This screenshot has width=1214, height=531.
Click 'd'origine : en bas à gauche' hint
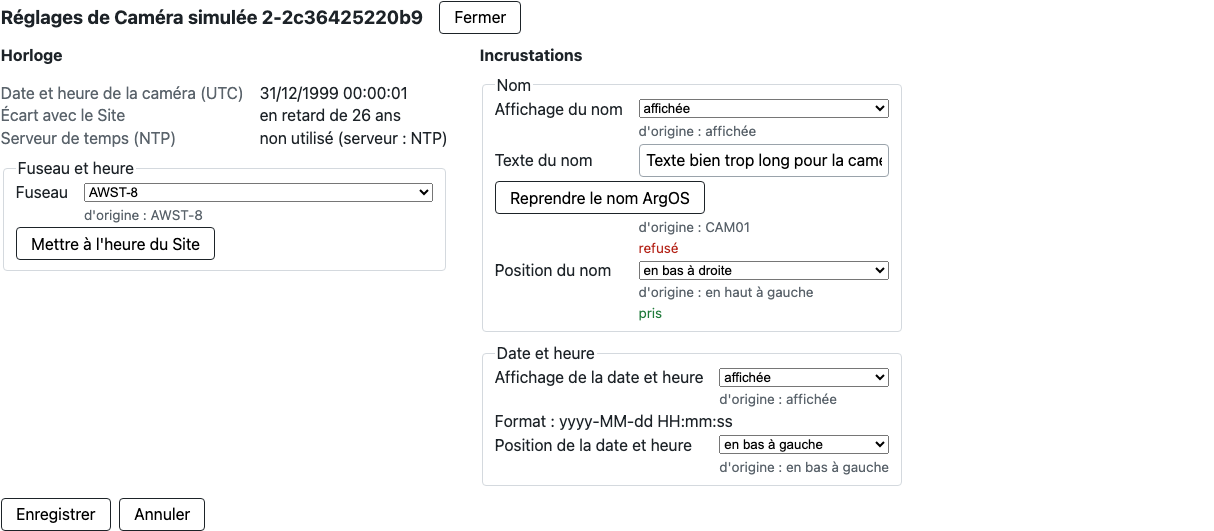click(804, 467)
